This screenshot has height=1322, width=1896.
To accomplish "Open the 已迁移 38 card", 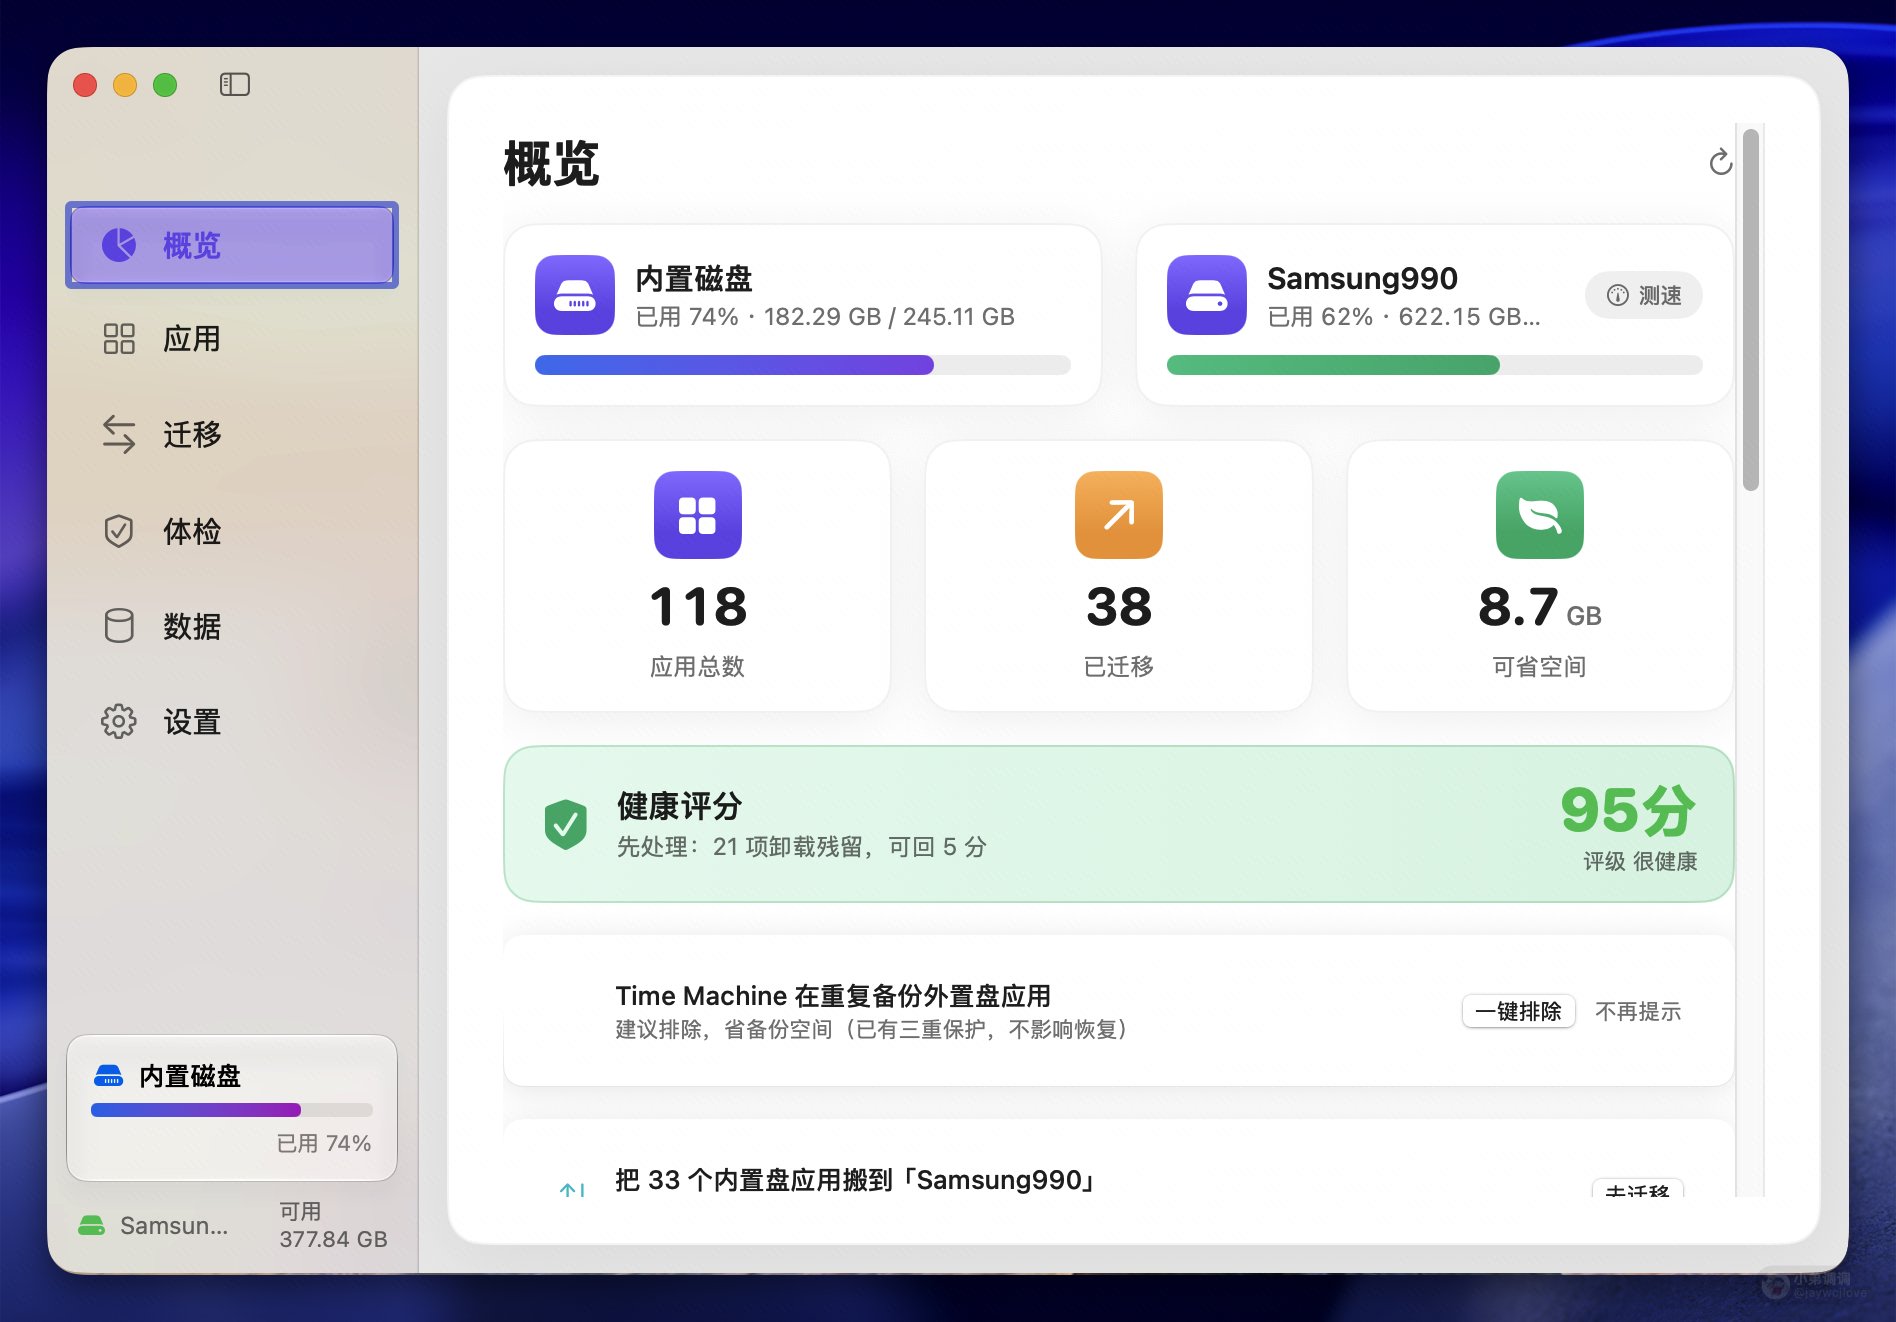I will [x=1119, y=577].
